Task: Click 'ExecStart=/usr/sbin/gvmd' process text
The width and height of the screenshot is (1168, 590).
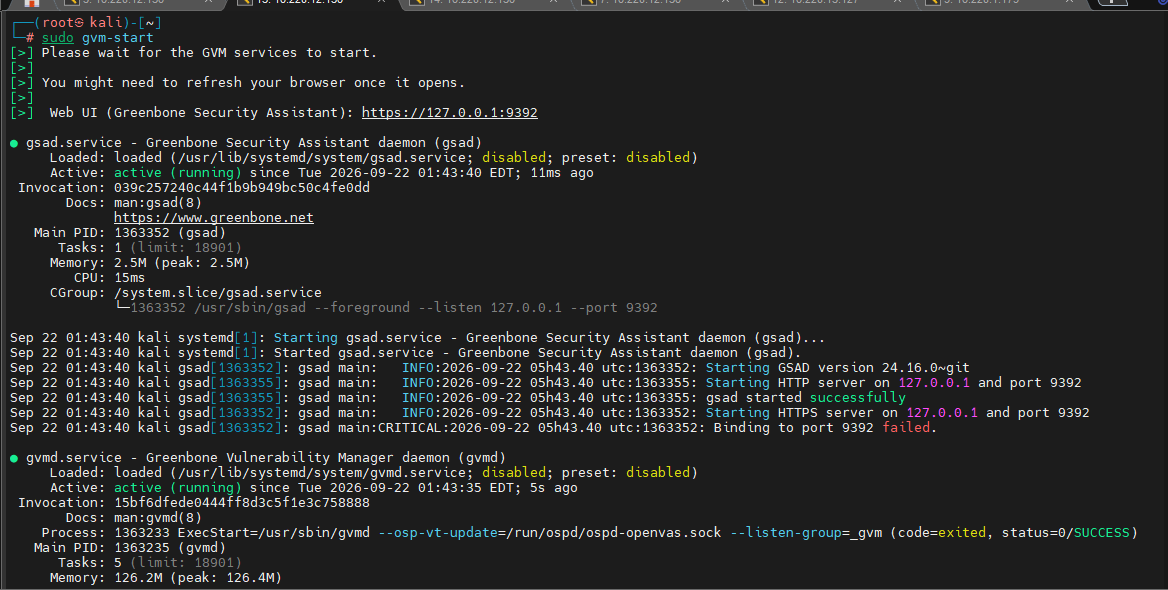Action: coord(273,533)
